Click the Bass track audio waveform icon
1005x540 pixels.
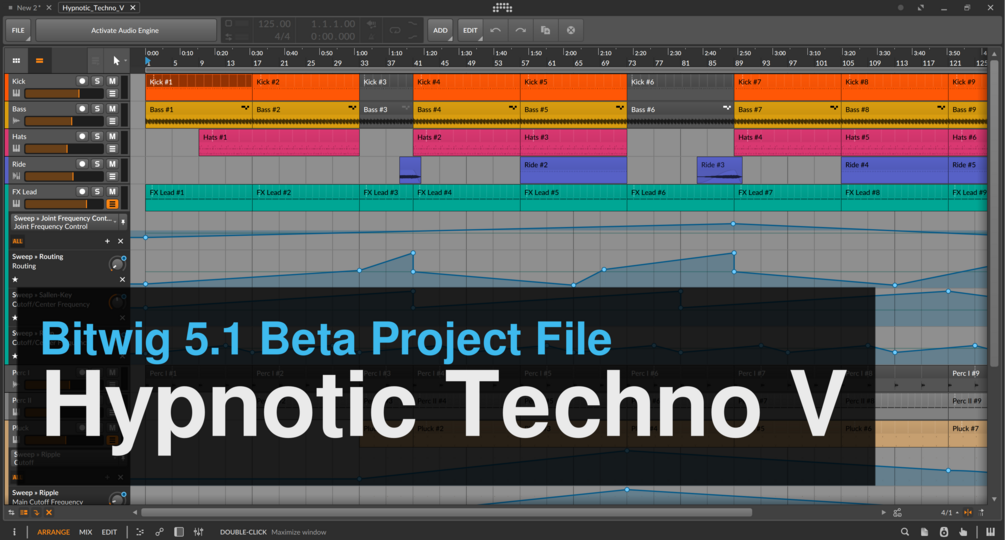[x=16, y=121]
